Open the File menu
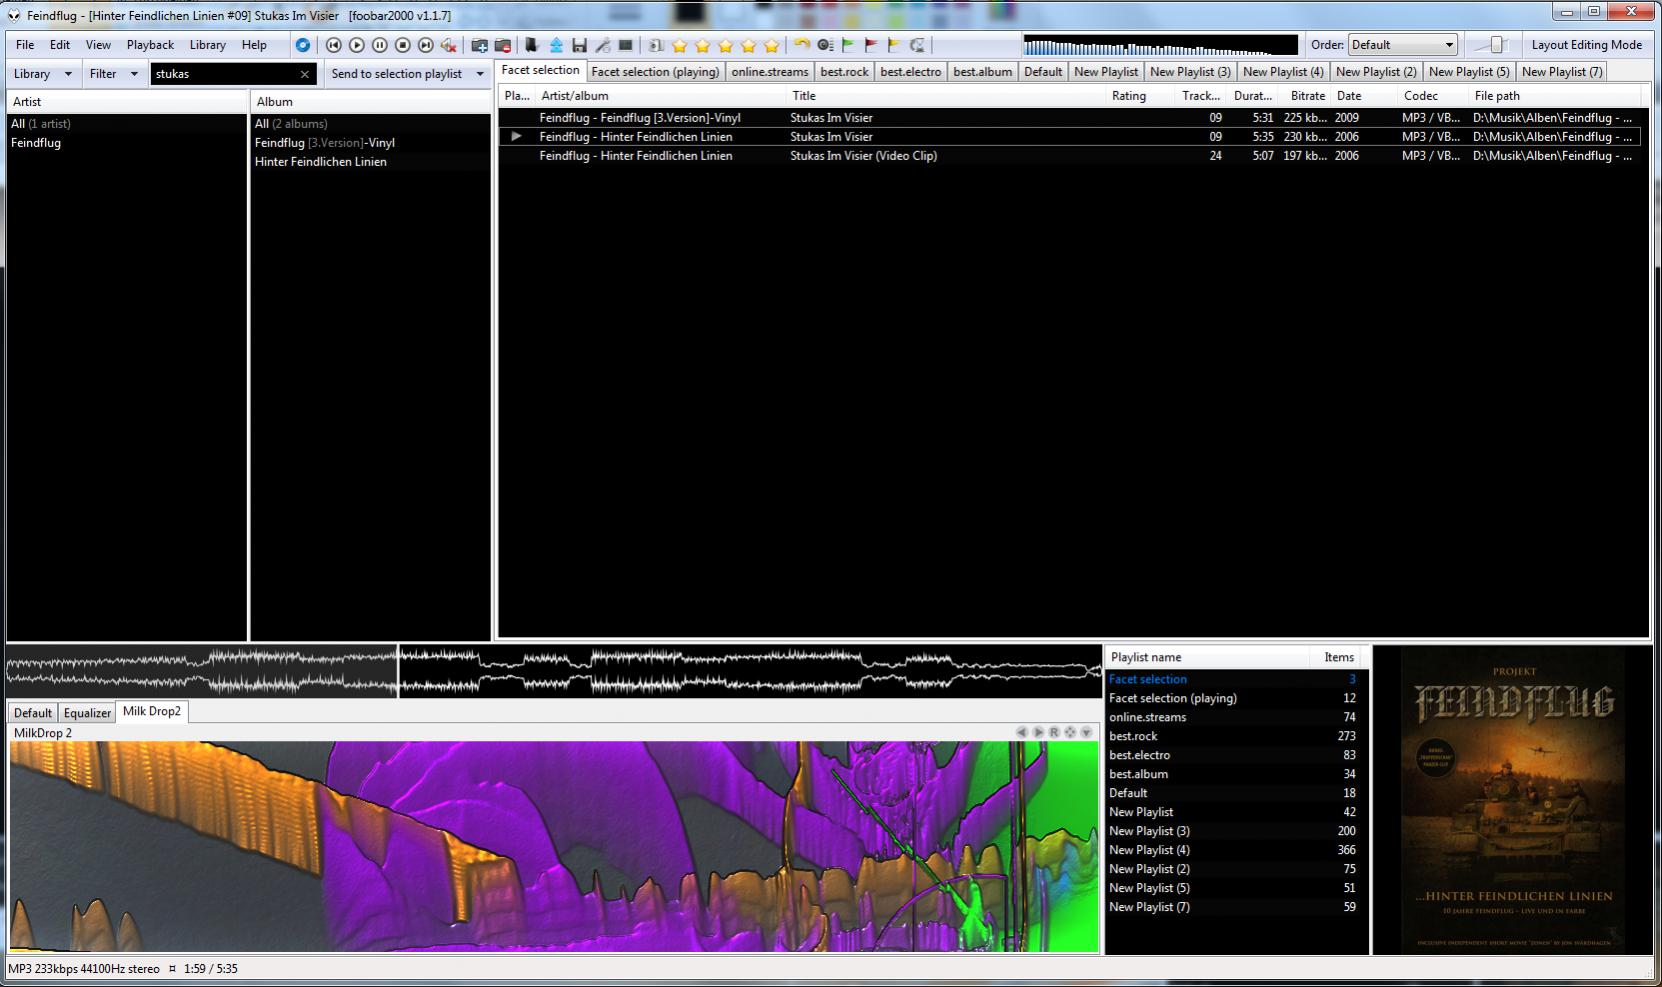The width and height of the screenshot is (1662, 987). tap(25, 45)
